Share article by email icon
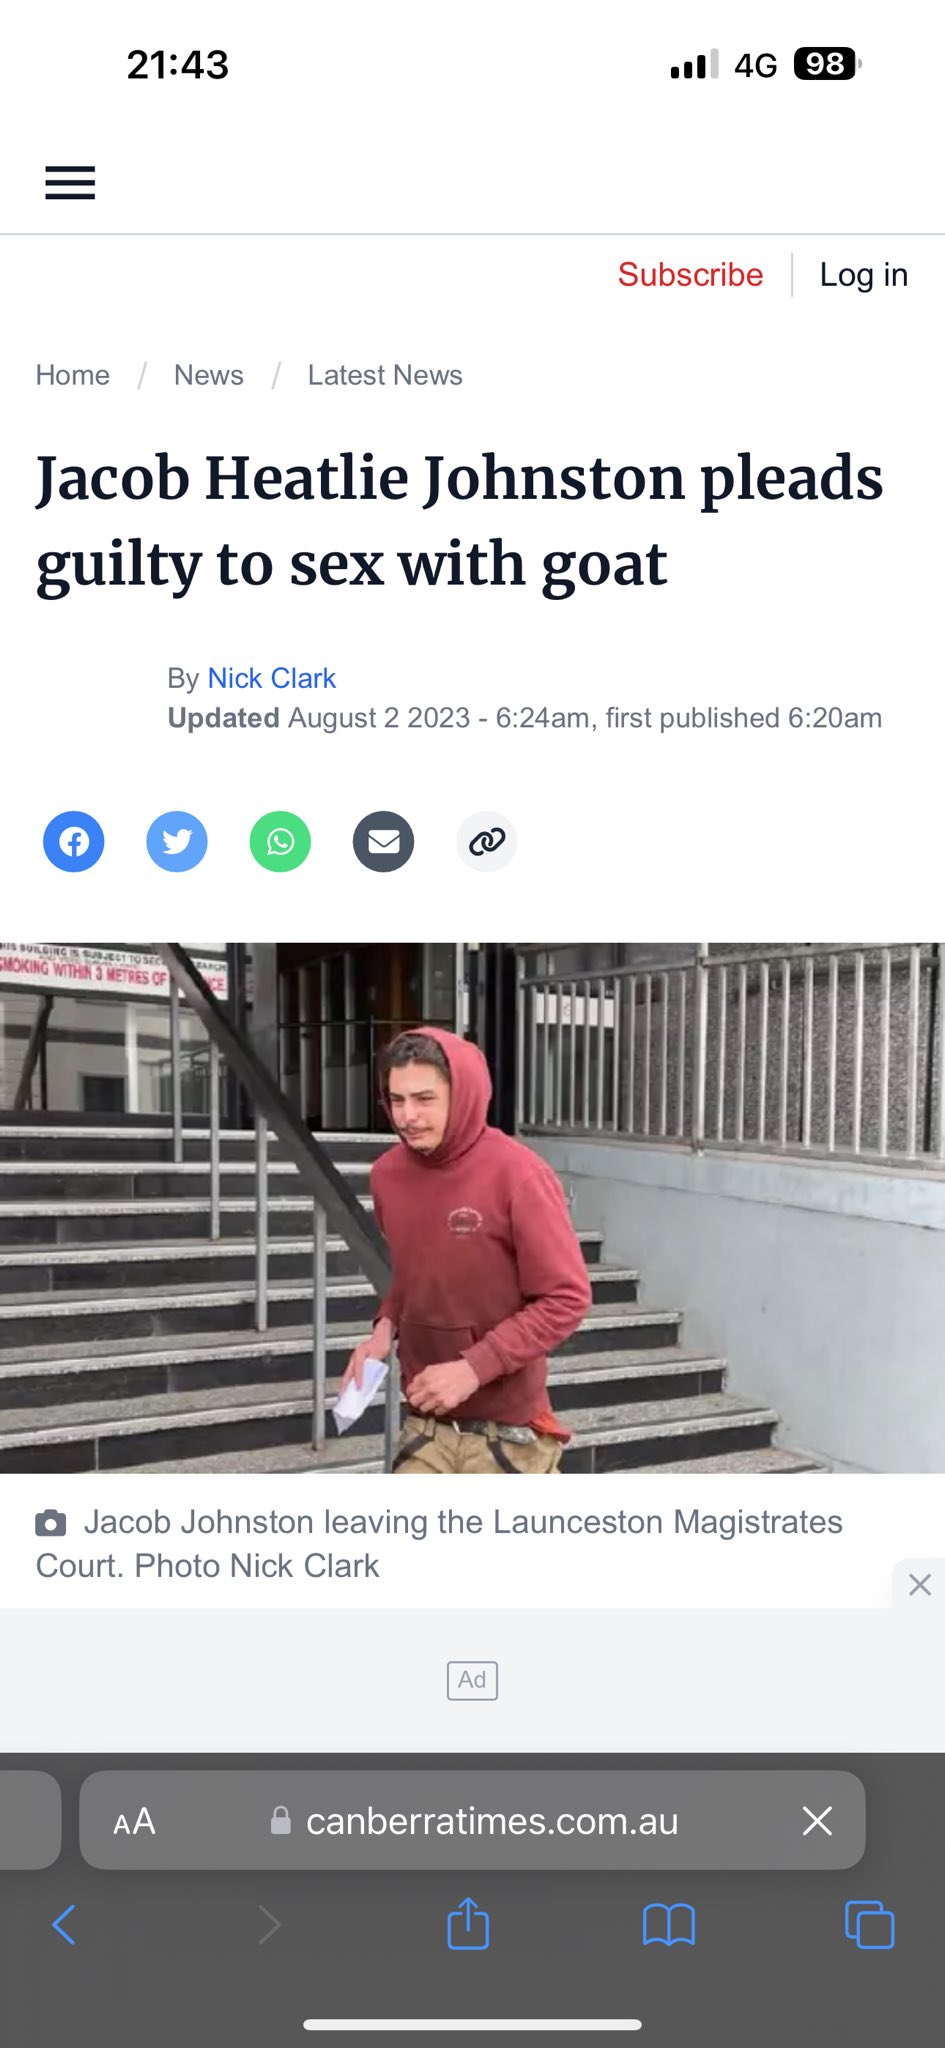Image resolution: width=945 pixels, height=2048 pixels. coord(384,842)
